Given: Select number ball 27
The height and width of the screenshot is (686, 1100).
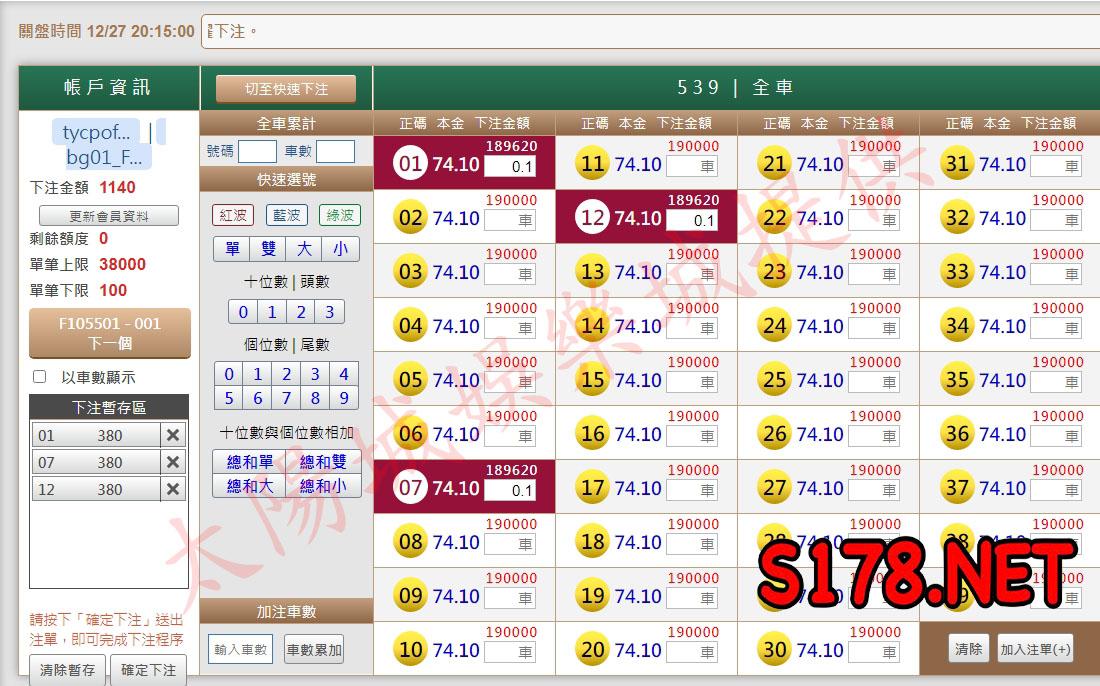Looking at the screenshot, I should click(x=774, y=487).
